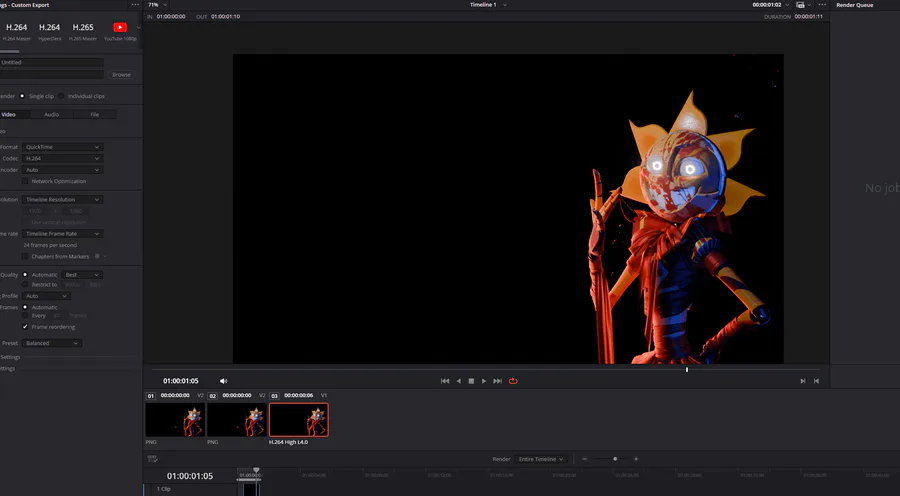The width and height of the screenshot is (900, 496).
Task: Click the 01:00:01:05 viewer timecode
Action: [181, 381]
